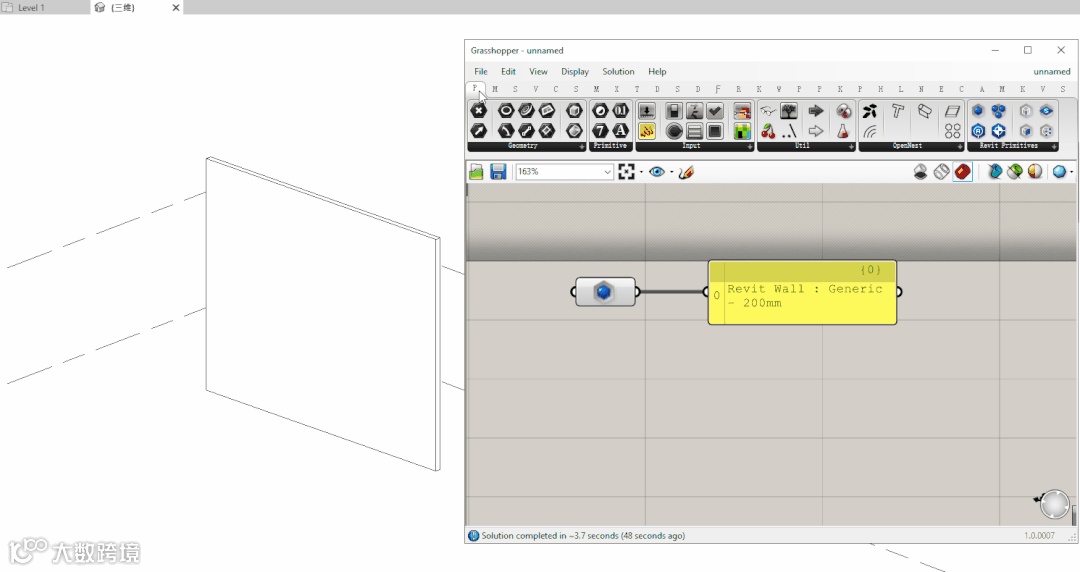Toggle red shaded preview mode
This screenshot has height=572, width=1080.
(x=963, y=172)
